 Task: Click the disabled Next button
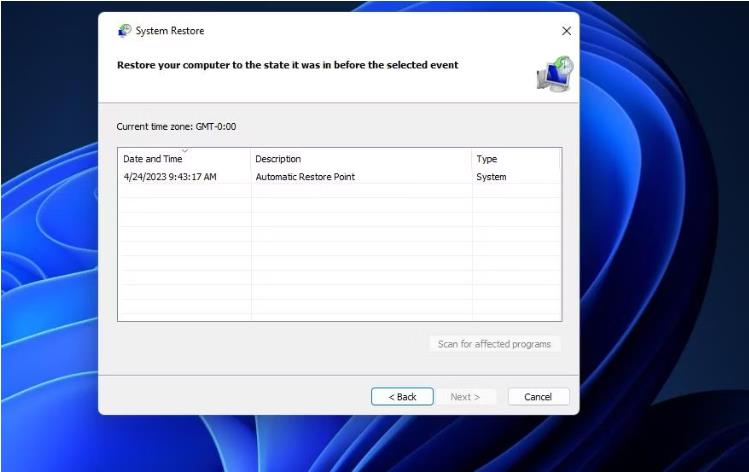465,397
